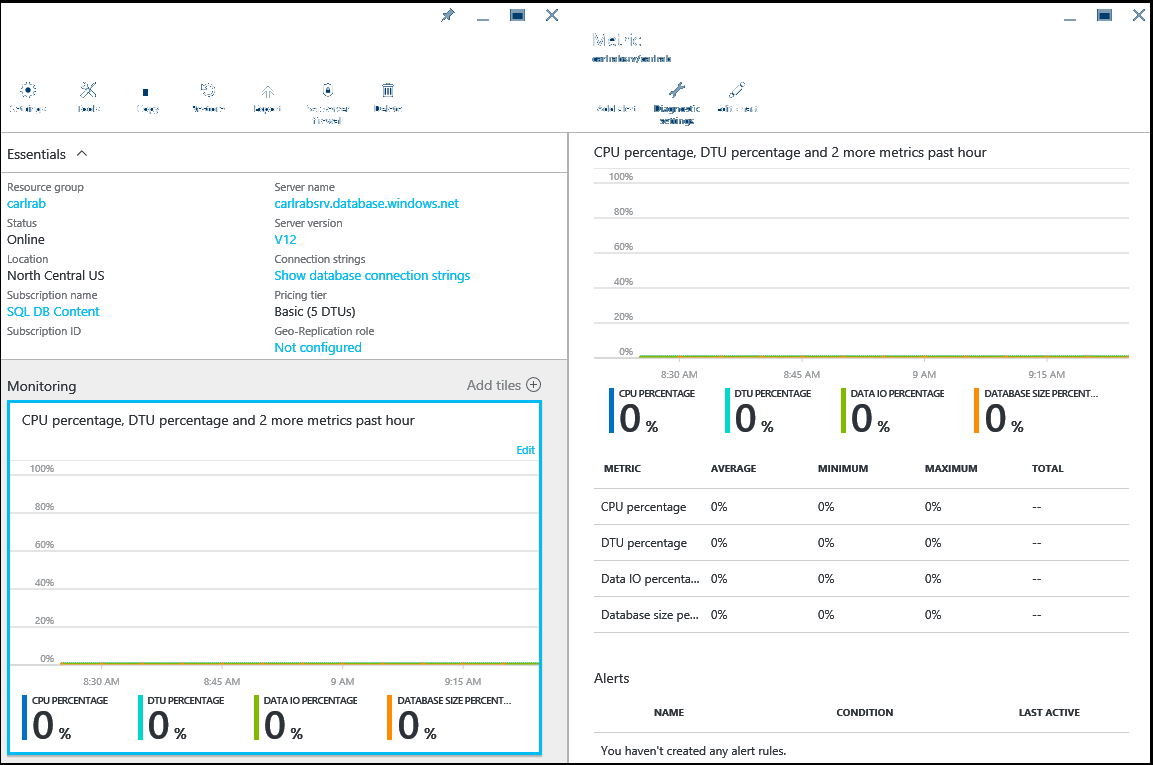Click Show database connection strings
Image resolution: width=1153 pixels, height=765 pixels.
pos(372,276)
